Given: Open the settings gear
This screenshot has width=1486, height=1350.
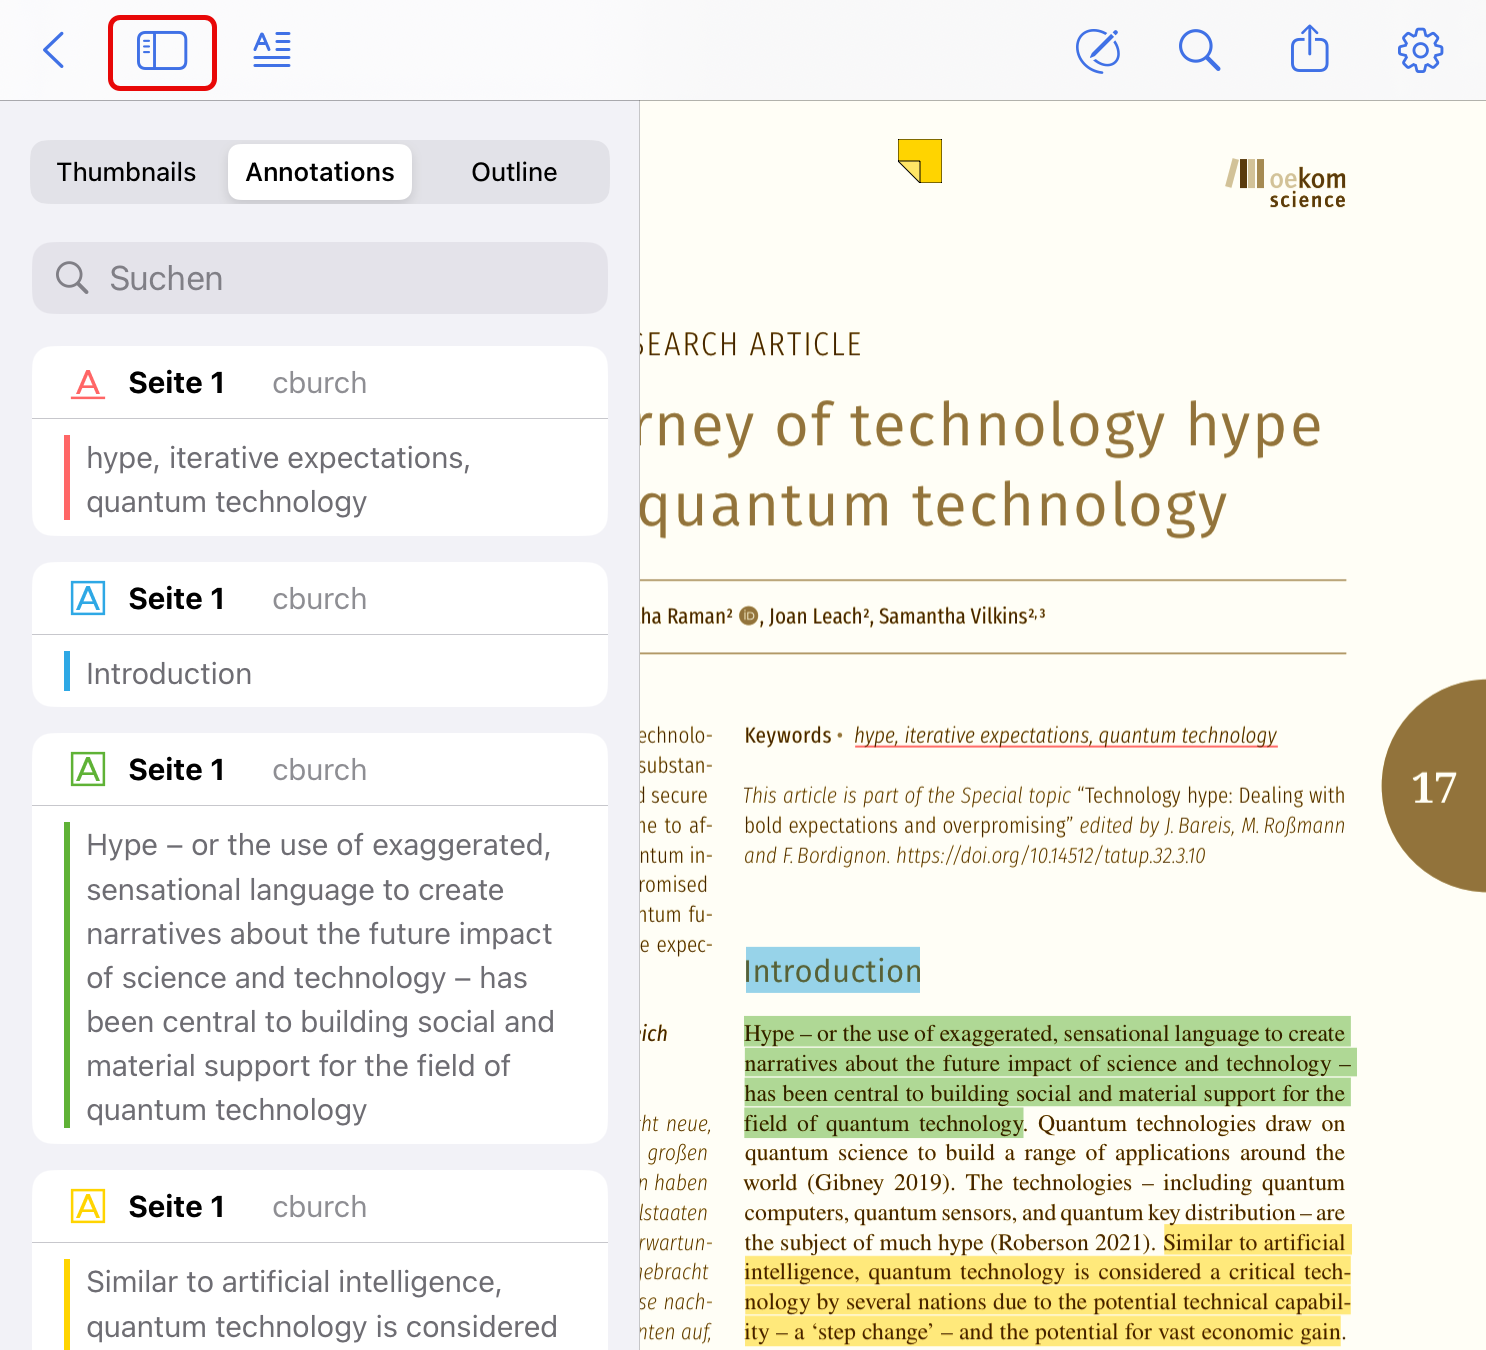Looking at the screenshot, I should click(1420, 50).
